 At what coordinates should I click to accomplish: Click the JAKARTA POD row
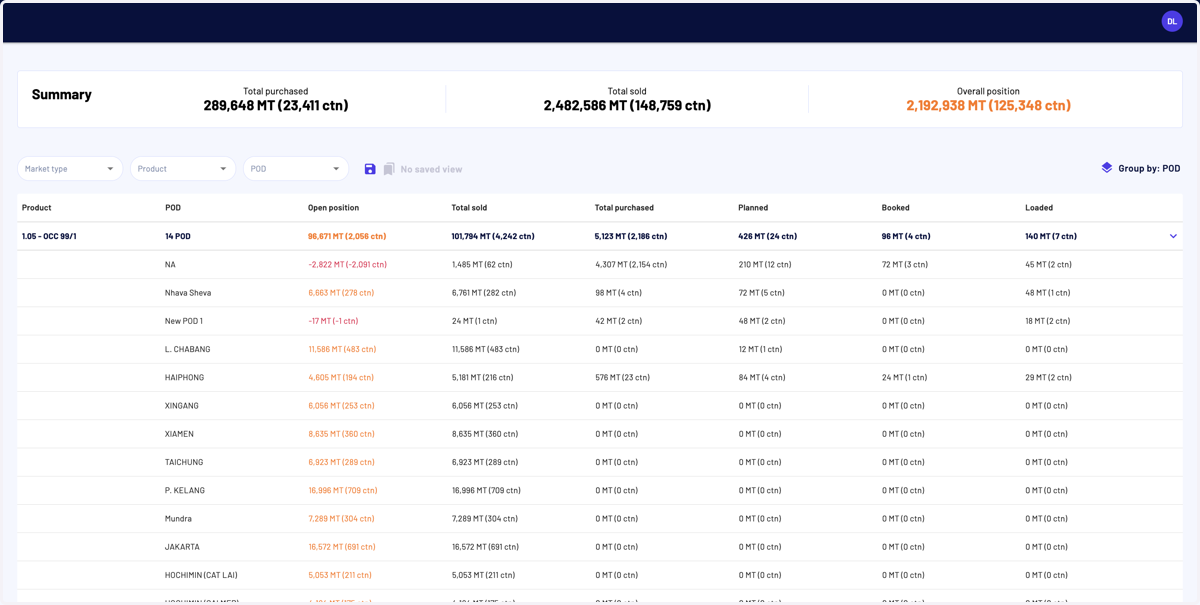pos(600,547)
